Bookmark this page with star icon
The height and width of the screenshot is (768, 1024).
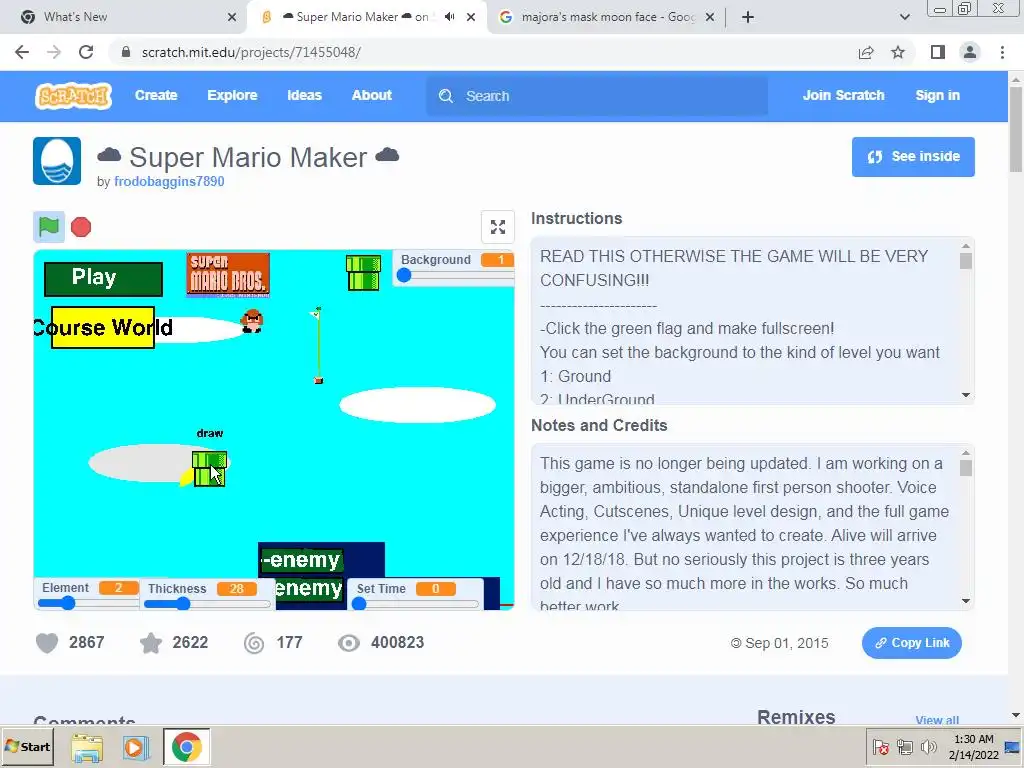(x=898, y=52)
